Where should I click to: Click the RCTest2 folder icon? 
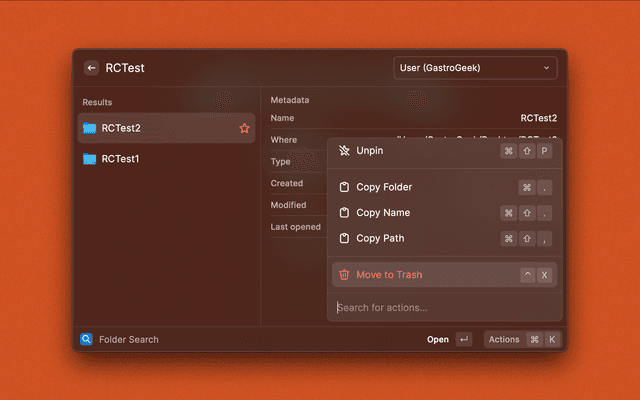pos(90,128)
